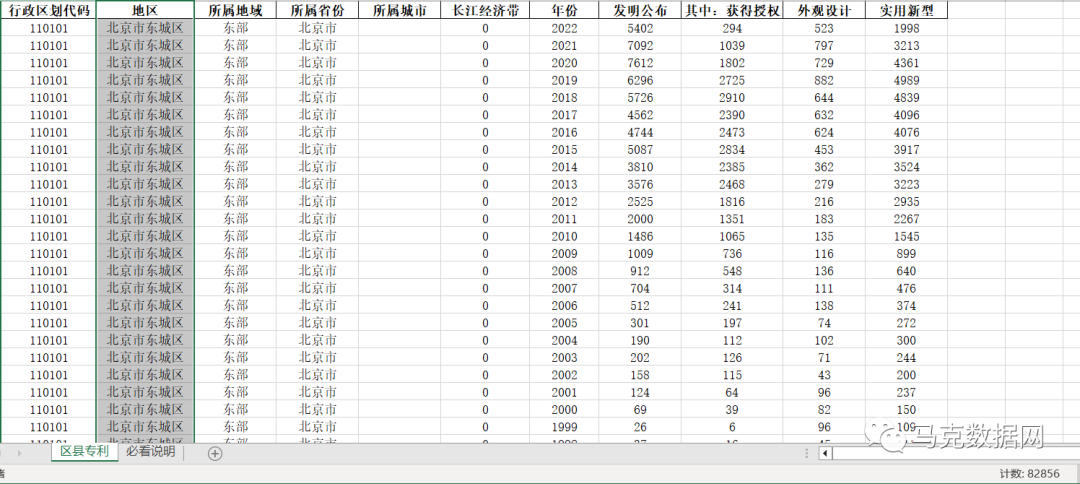Select the 行政区划代码 header cell

point(49,10)
